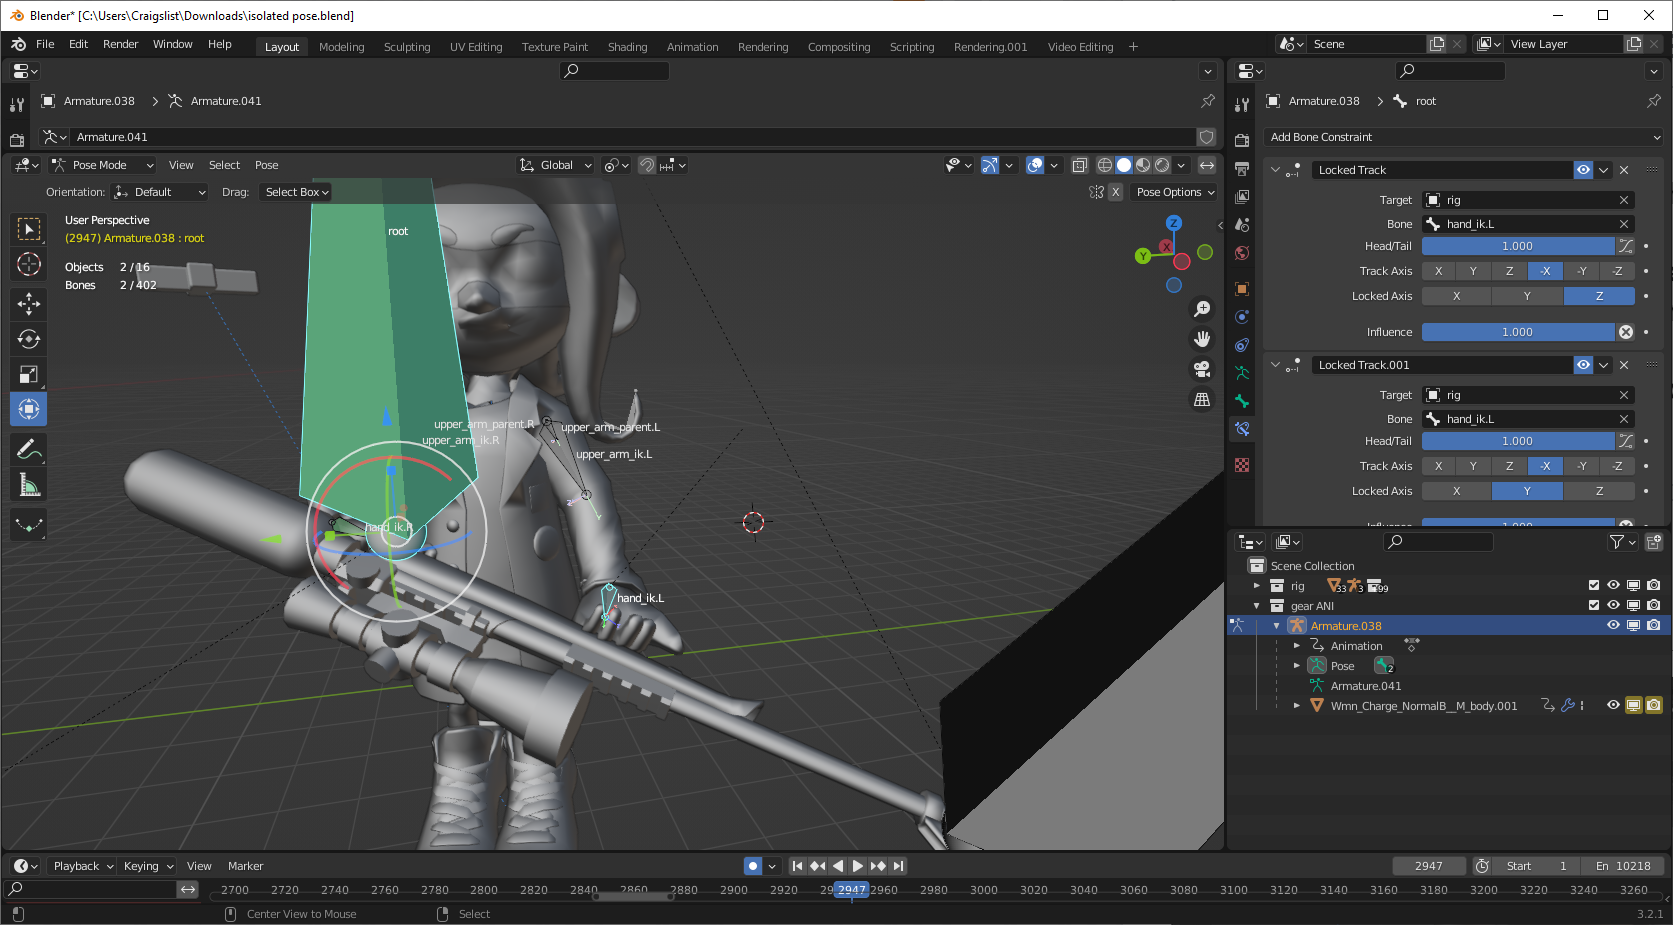The width and height of the screenshot is (1673, 925).
Task: Uncheck the gear ANI collection checkbox
Action: pos(1594,605)
